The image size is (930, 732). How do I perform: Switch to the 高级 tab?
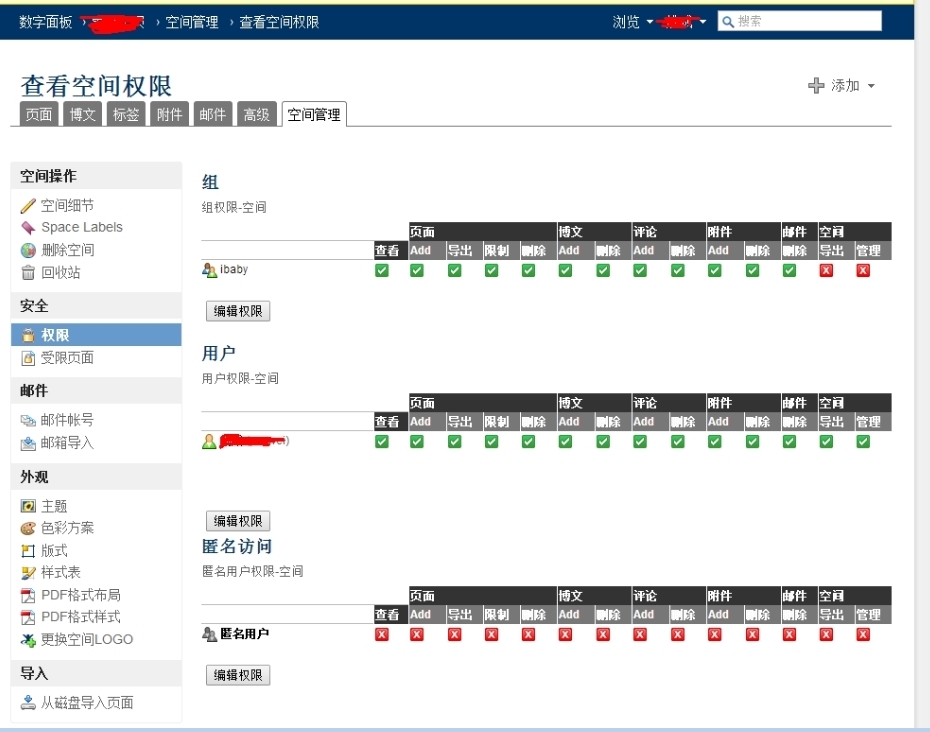[x=257, y=115]
